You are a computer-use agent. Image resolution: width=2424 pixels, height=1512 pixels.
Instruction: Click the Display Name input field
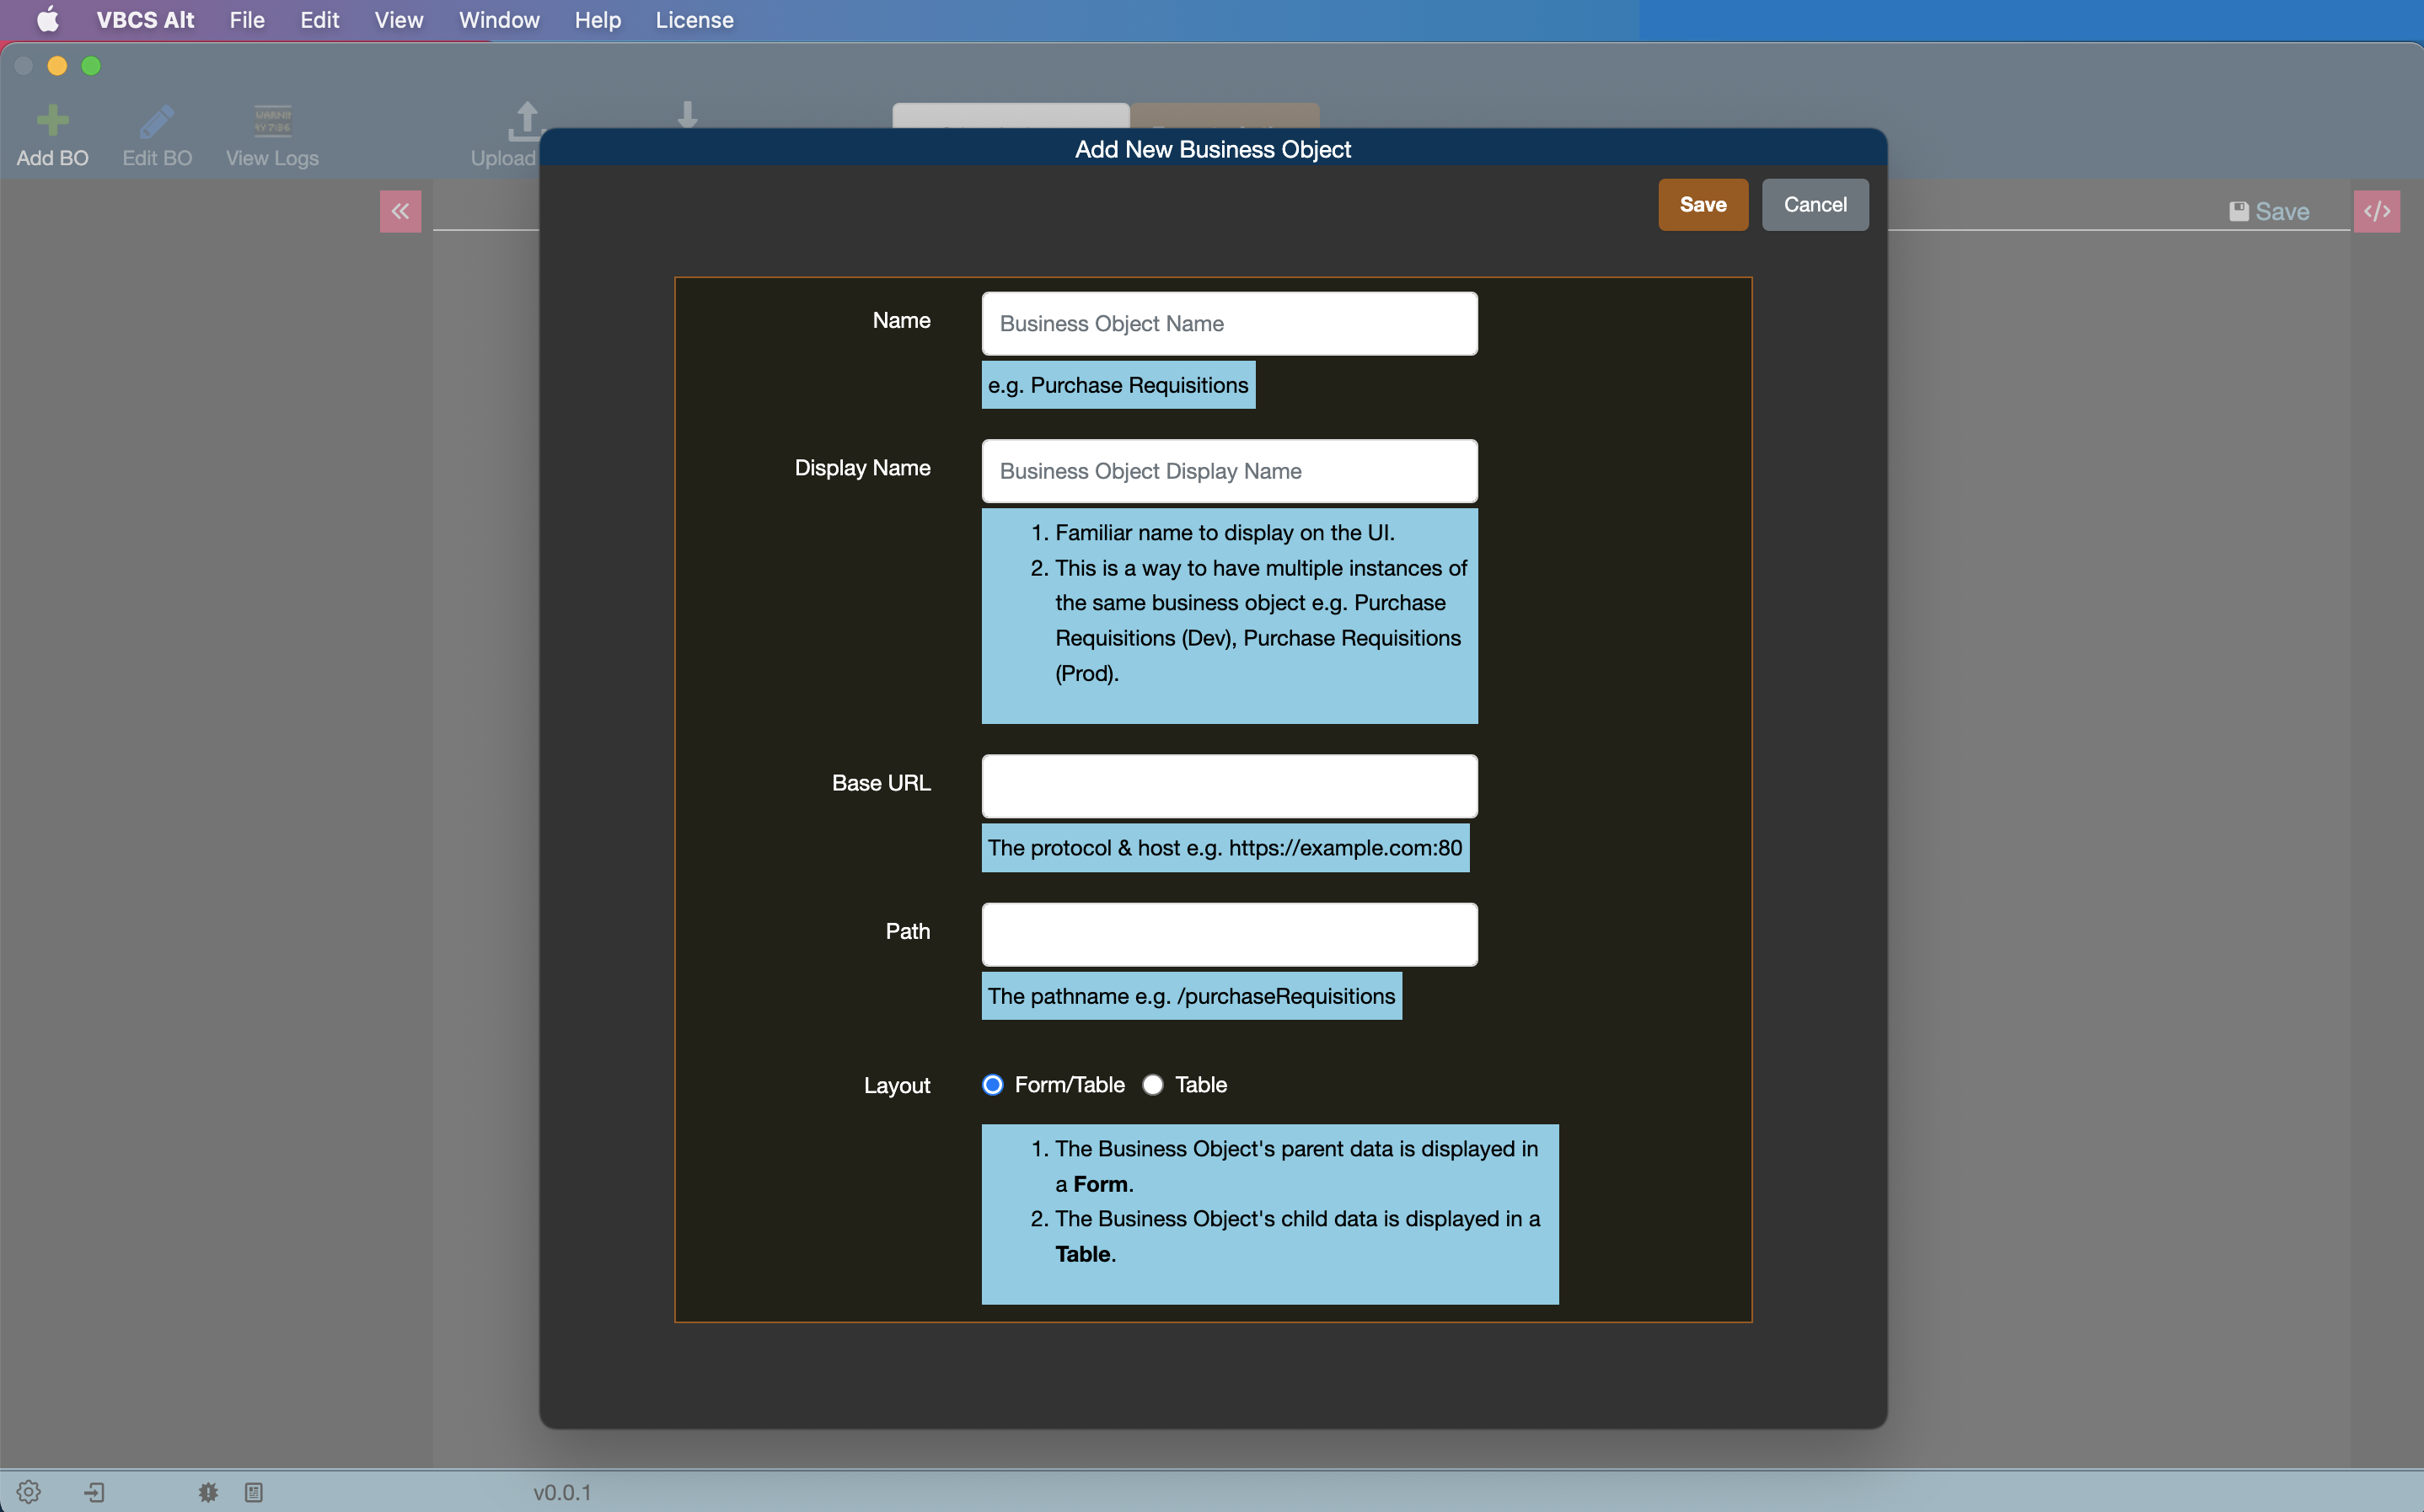click(1228, 470)
